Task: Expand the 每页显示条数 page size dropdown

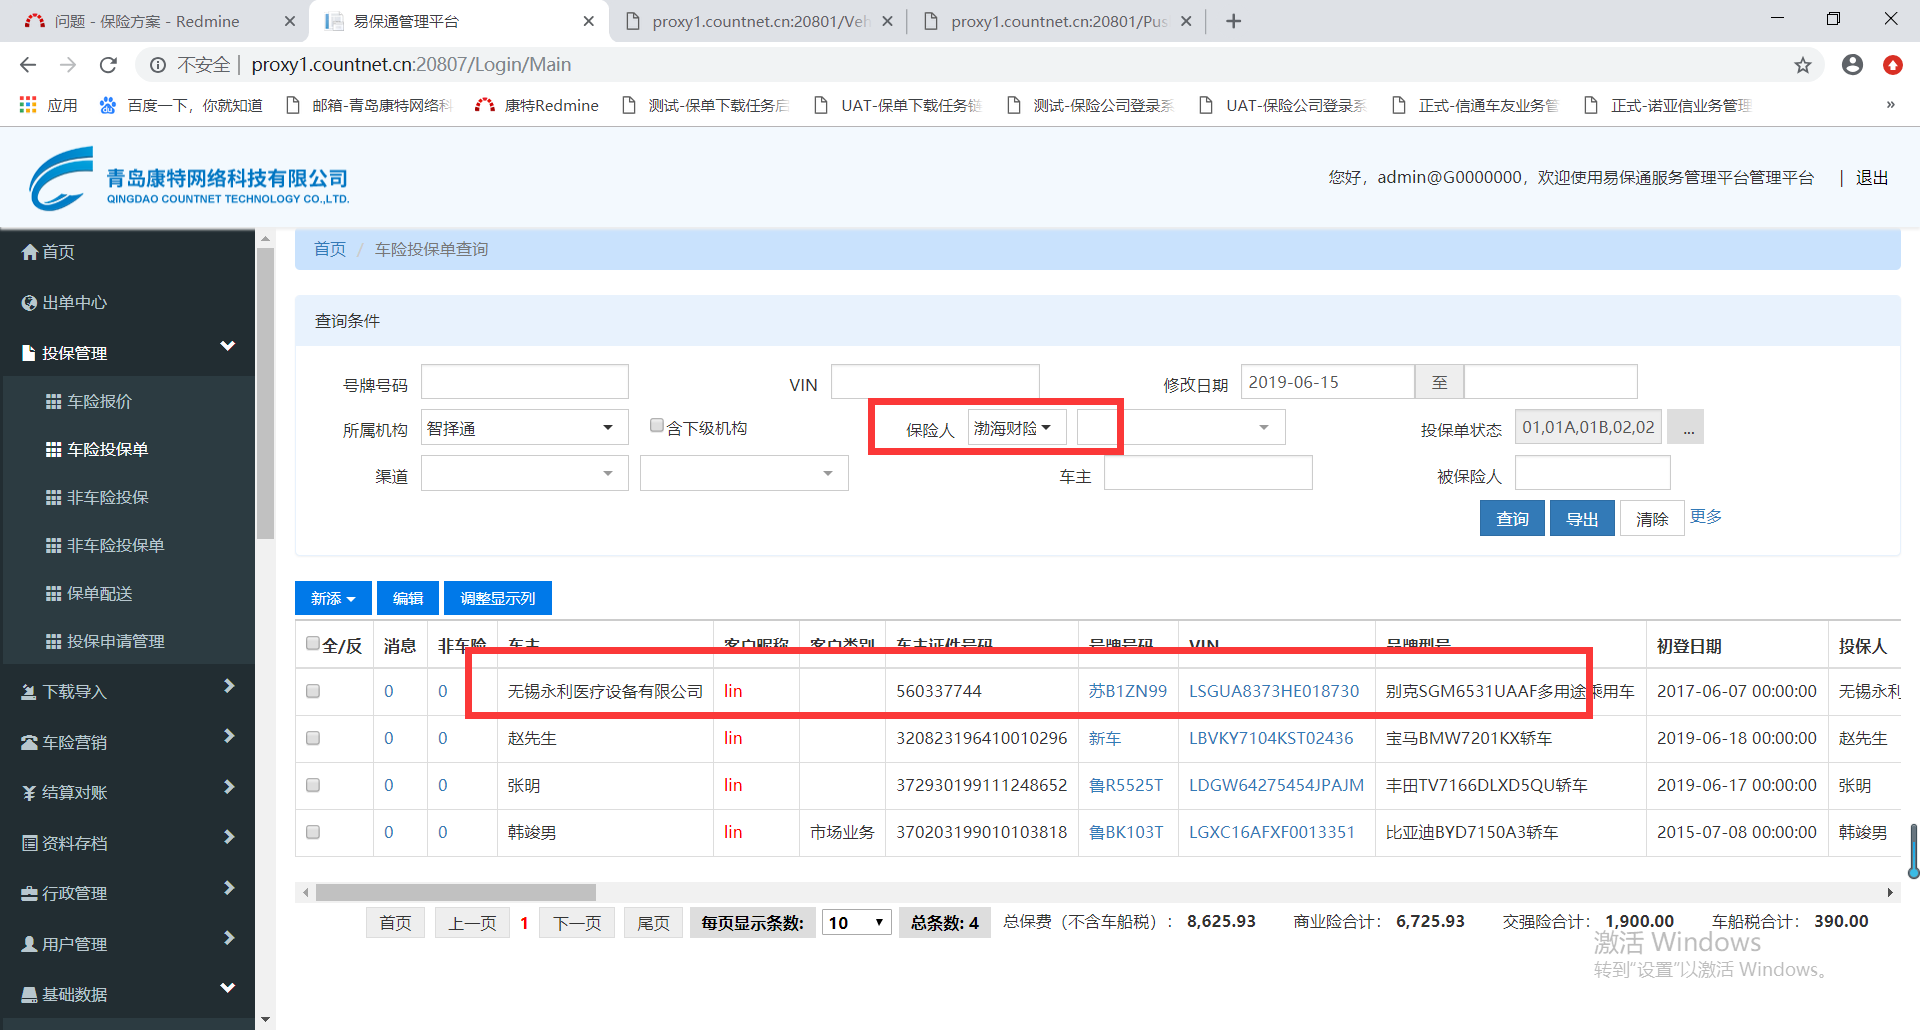Action: coord(856,922)
